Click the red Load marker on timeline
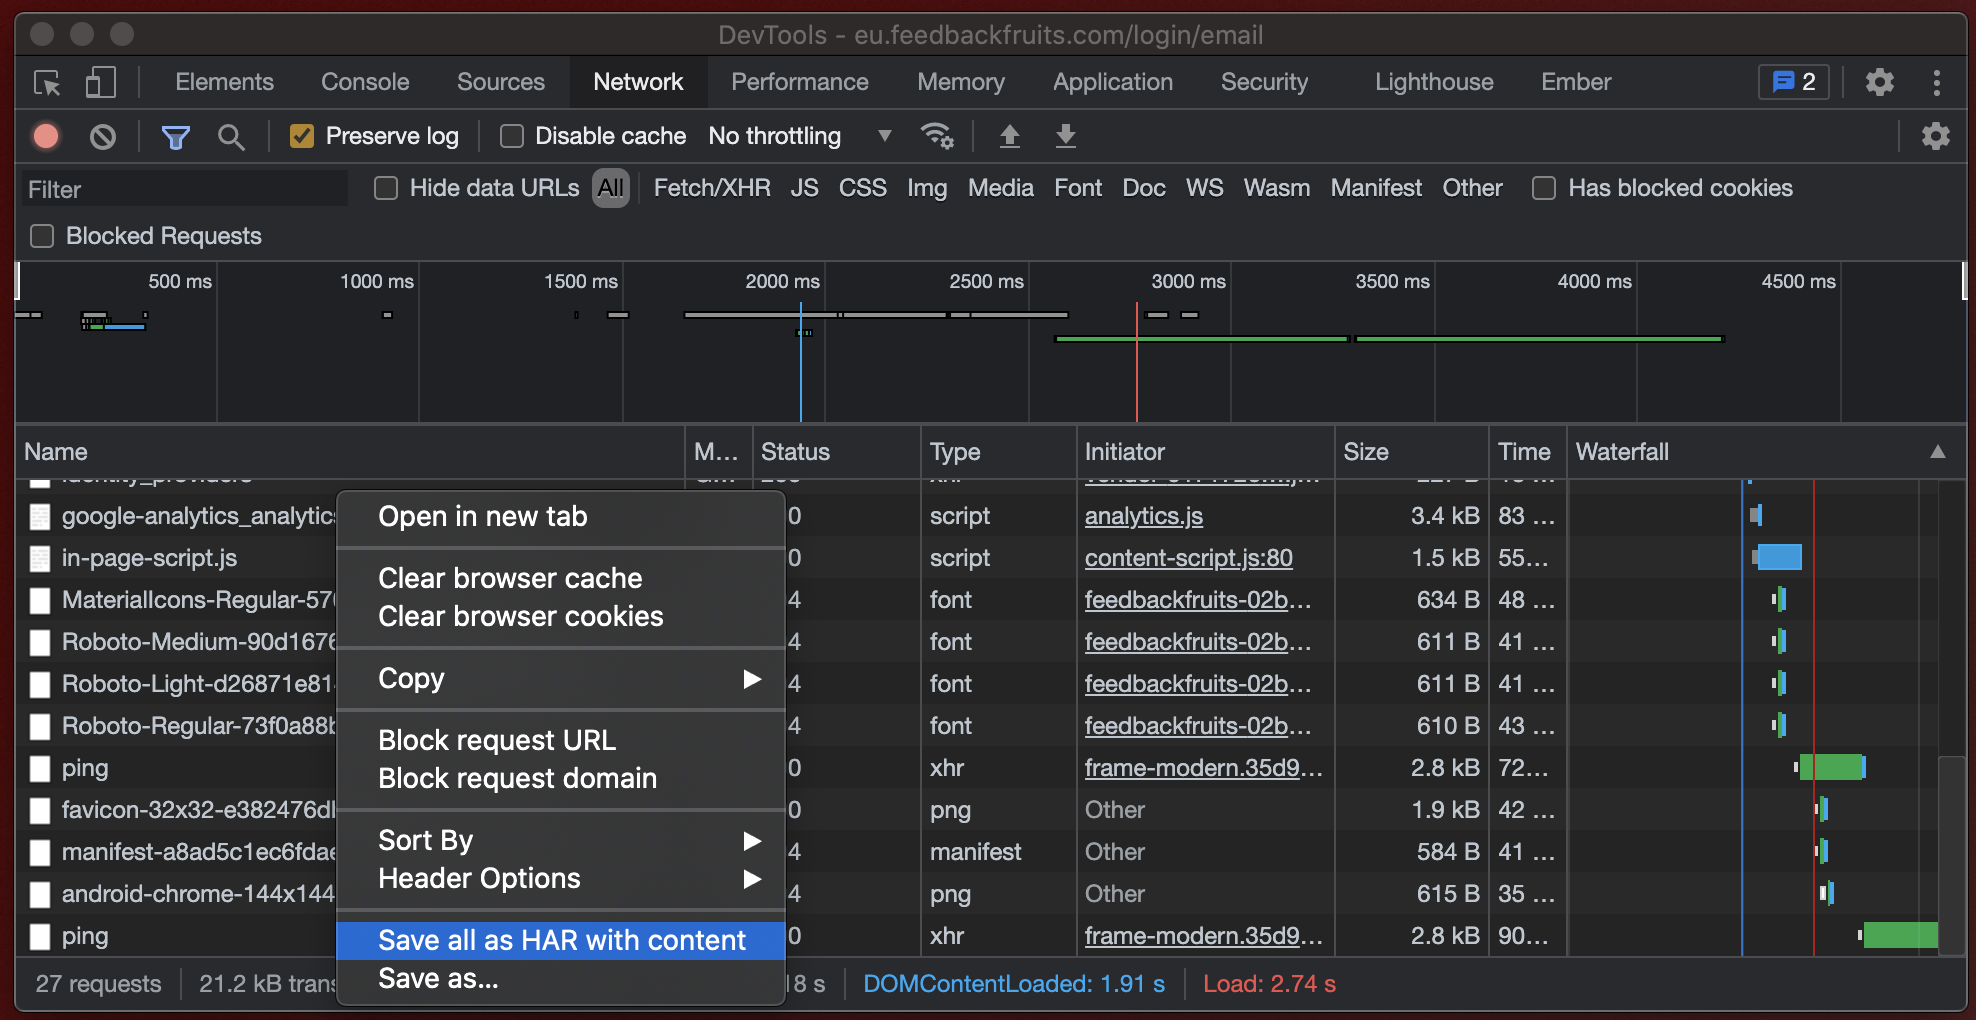 click(1137, 360)
